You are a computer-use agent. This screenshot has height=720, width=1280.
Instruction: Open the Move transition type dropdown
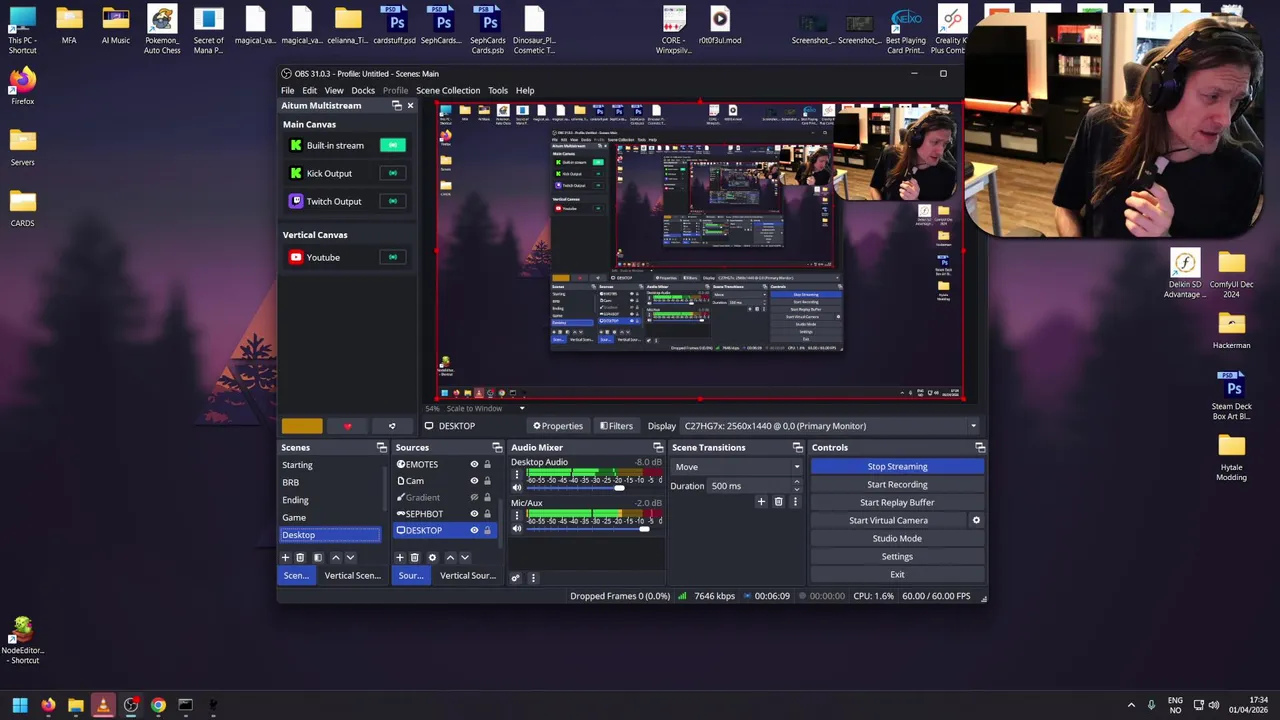click(737, 467)
